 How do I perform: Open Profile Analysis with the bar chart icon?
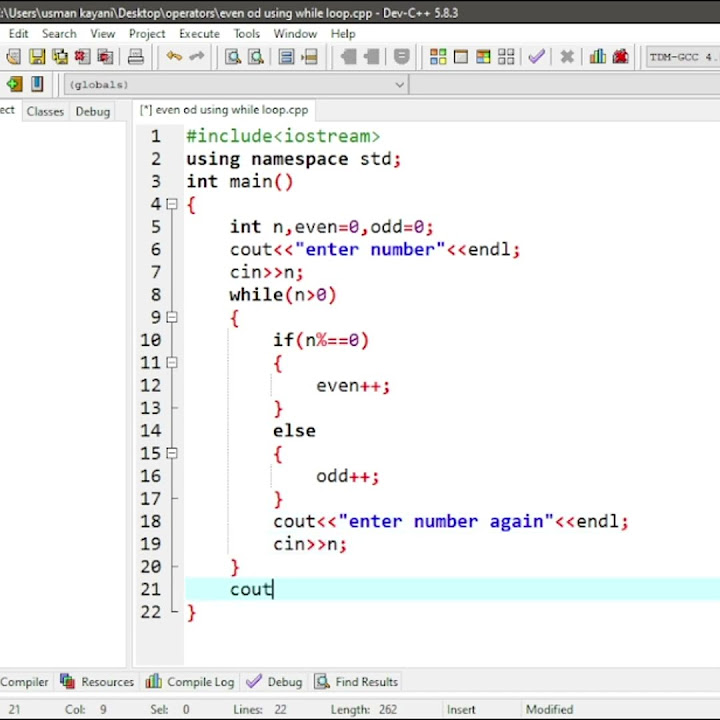tap(597, 57)
